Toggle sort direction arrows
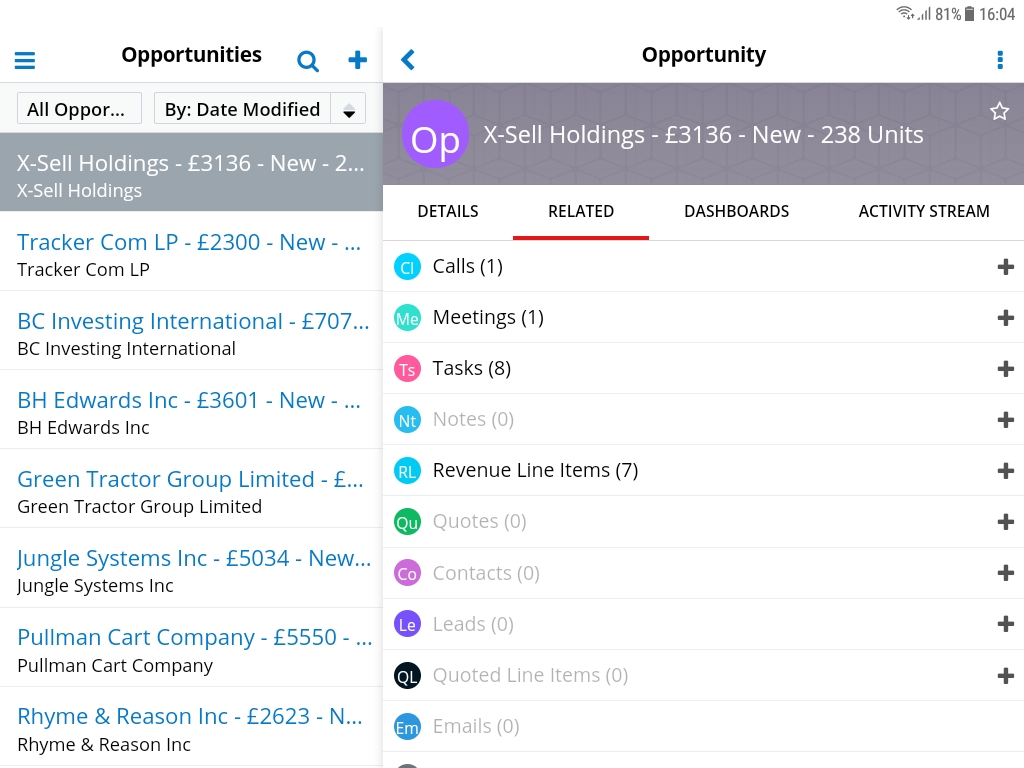Screen dimensions: 1024x768 coord(349,110)
